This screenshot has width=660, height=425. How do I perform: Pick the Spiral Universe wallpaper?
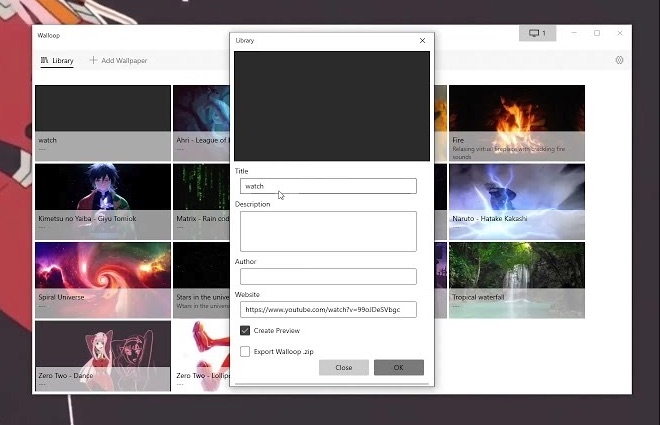[x=103, y=280]
